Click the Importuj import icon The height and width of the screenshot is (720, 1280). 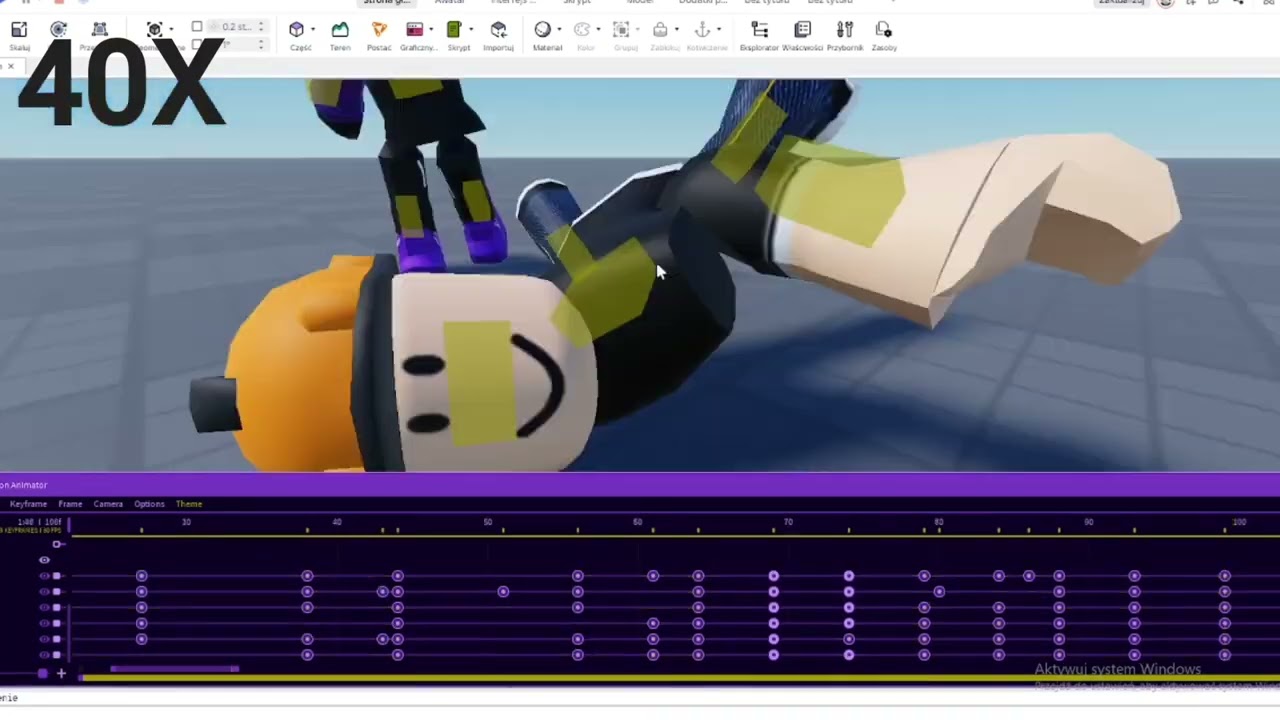tap(498, 30)
